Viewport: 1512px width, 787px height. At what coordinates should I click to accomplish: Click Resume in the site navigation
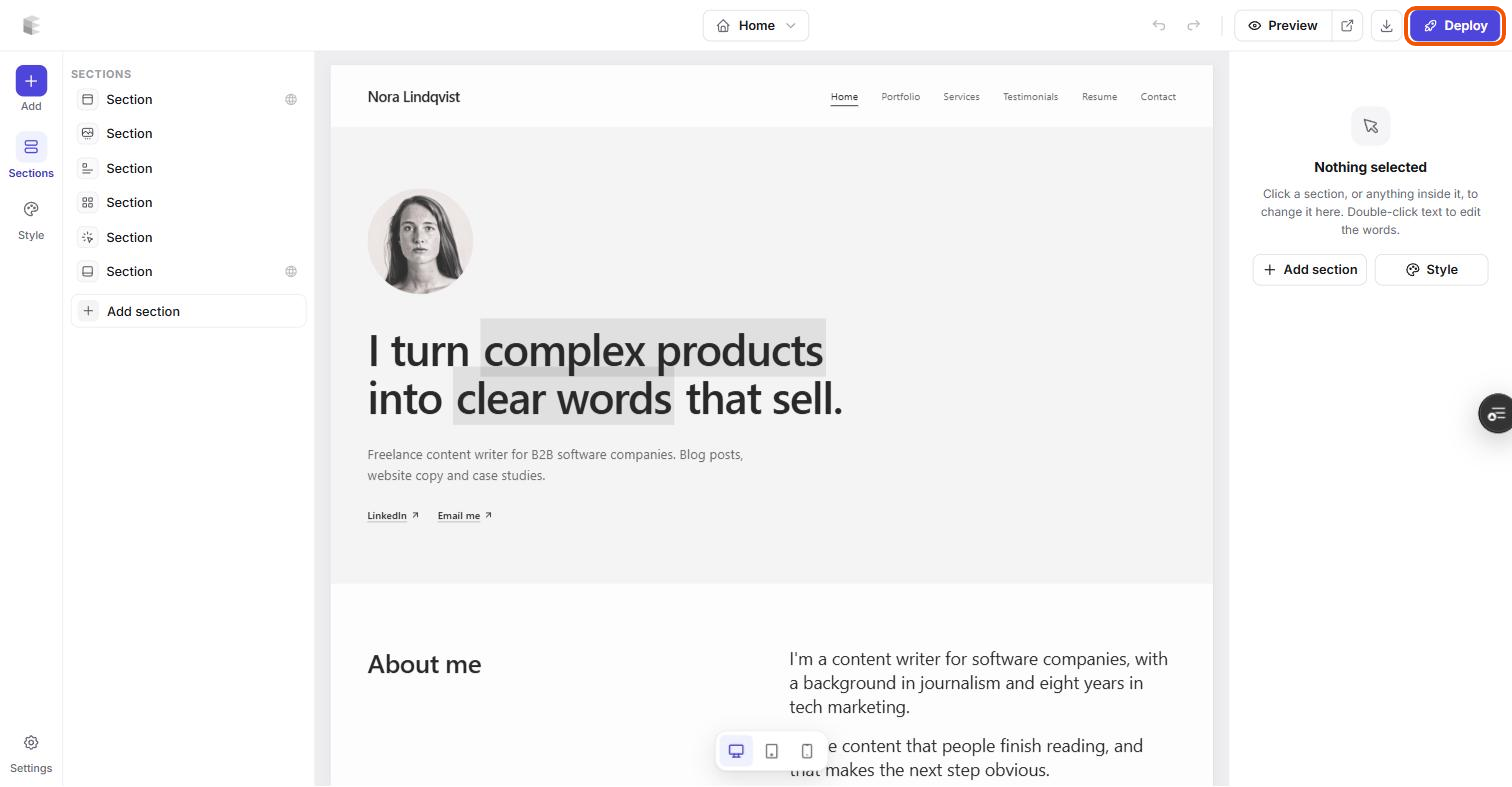pos(1099,97)
